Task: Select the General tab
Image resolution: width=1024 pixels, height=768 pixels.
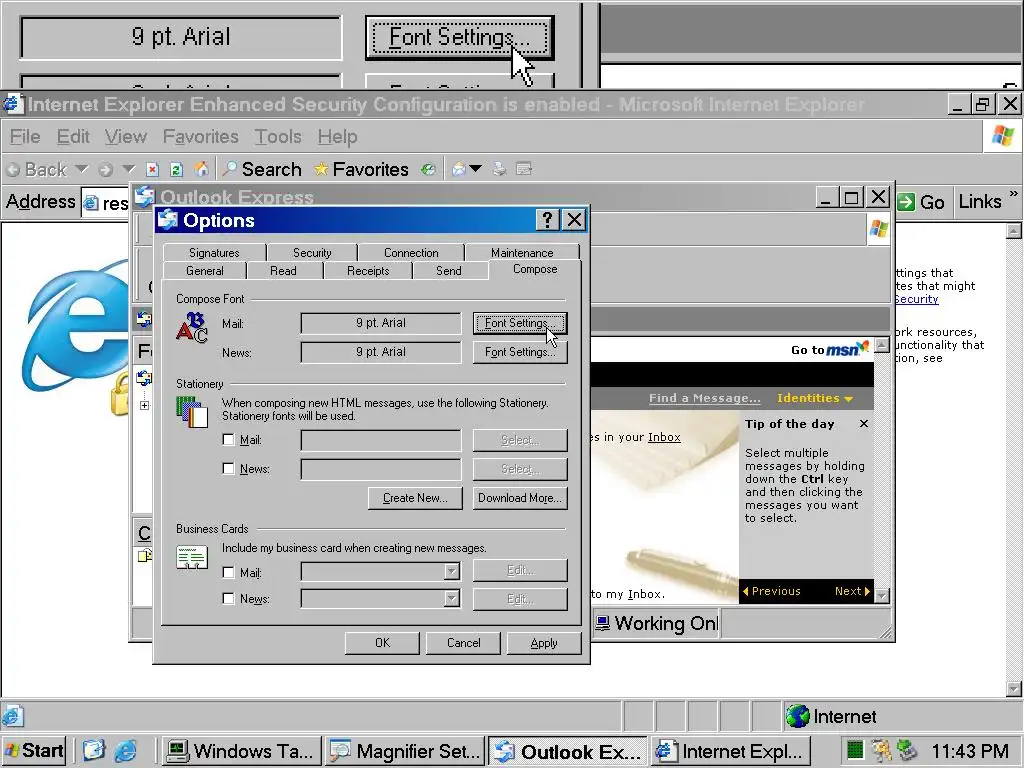Action: 204,270
